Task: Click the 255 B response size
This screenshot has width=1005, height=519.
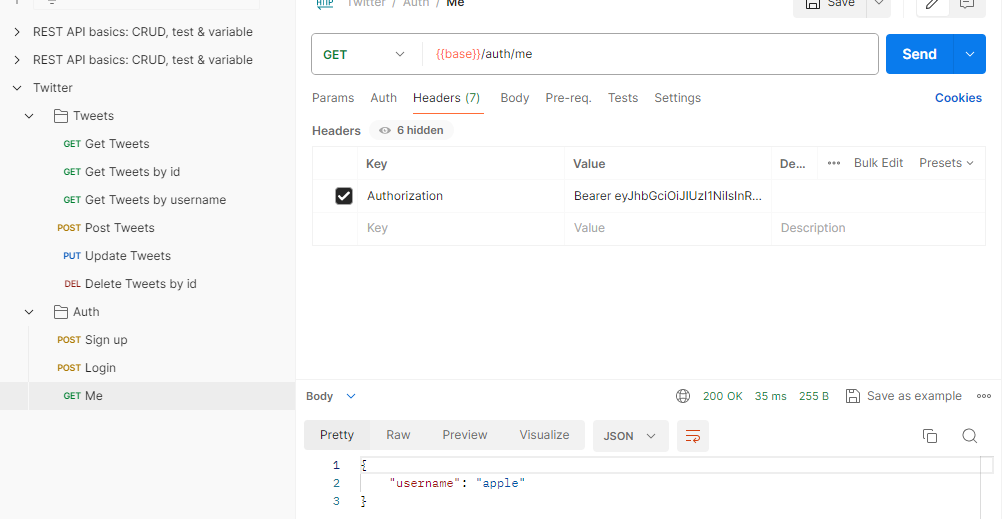Action: click(813, 396)
